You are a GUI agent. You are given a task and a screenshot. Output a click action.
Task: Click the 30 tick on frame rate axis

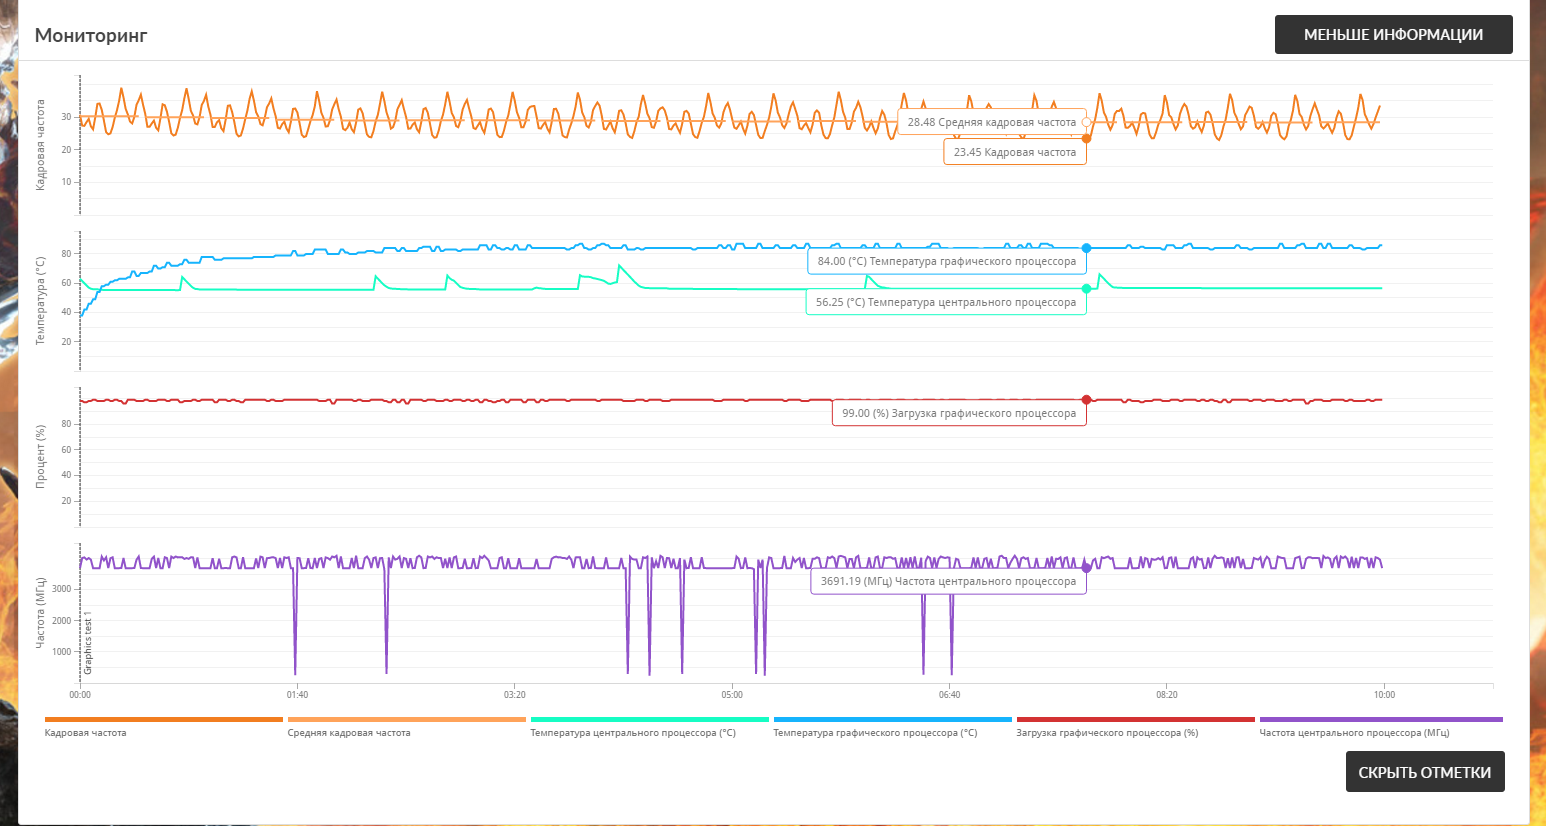point(67,117)
